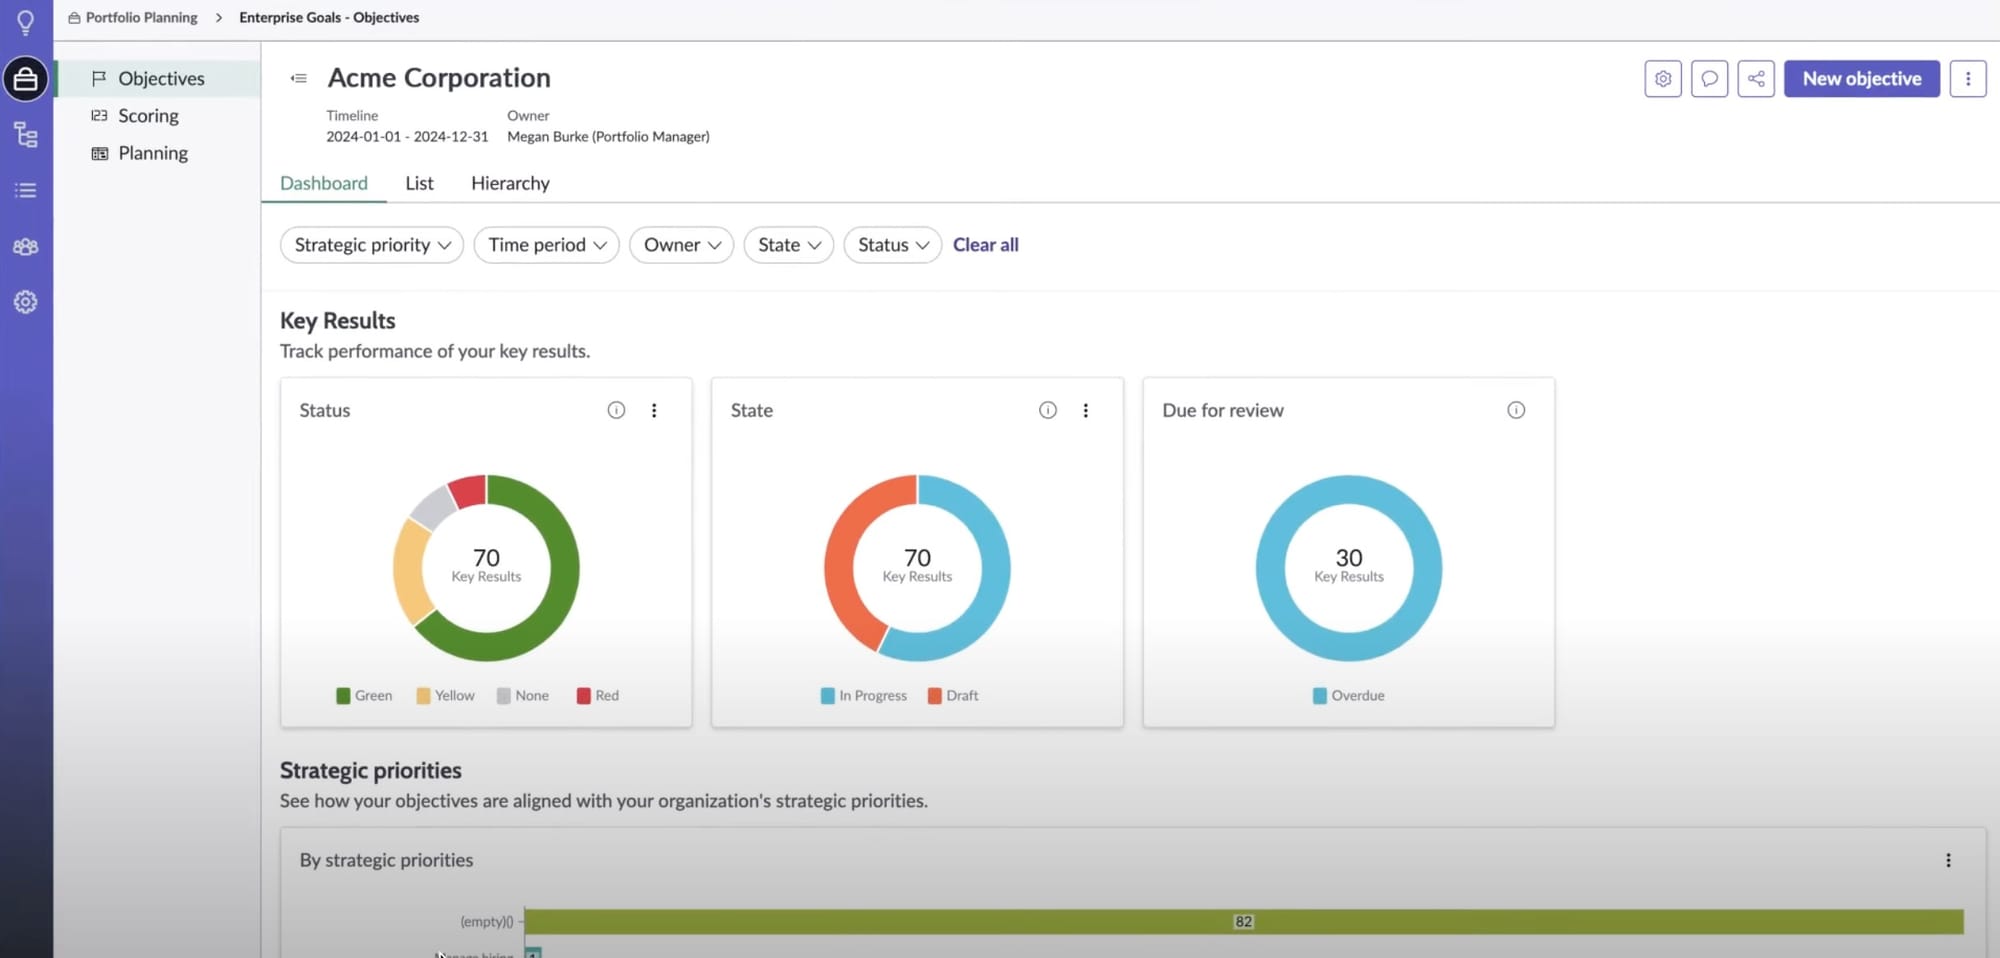Select Scoring in the side menu

click(148, 116)
